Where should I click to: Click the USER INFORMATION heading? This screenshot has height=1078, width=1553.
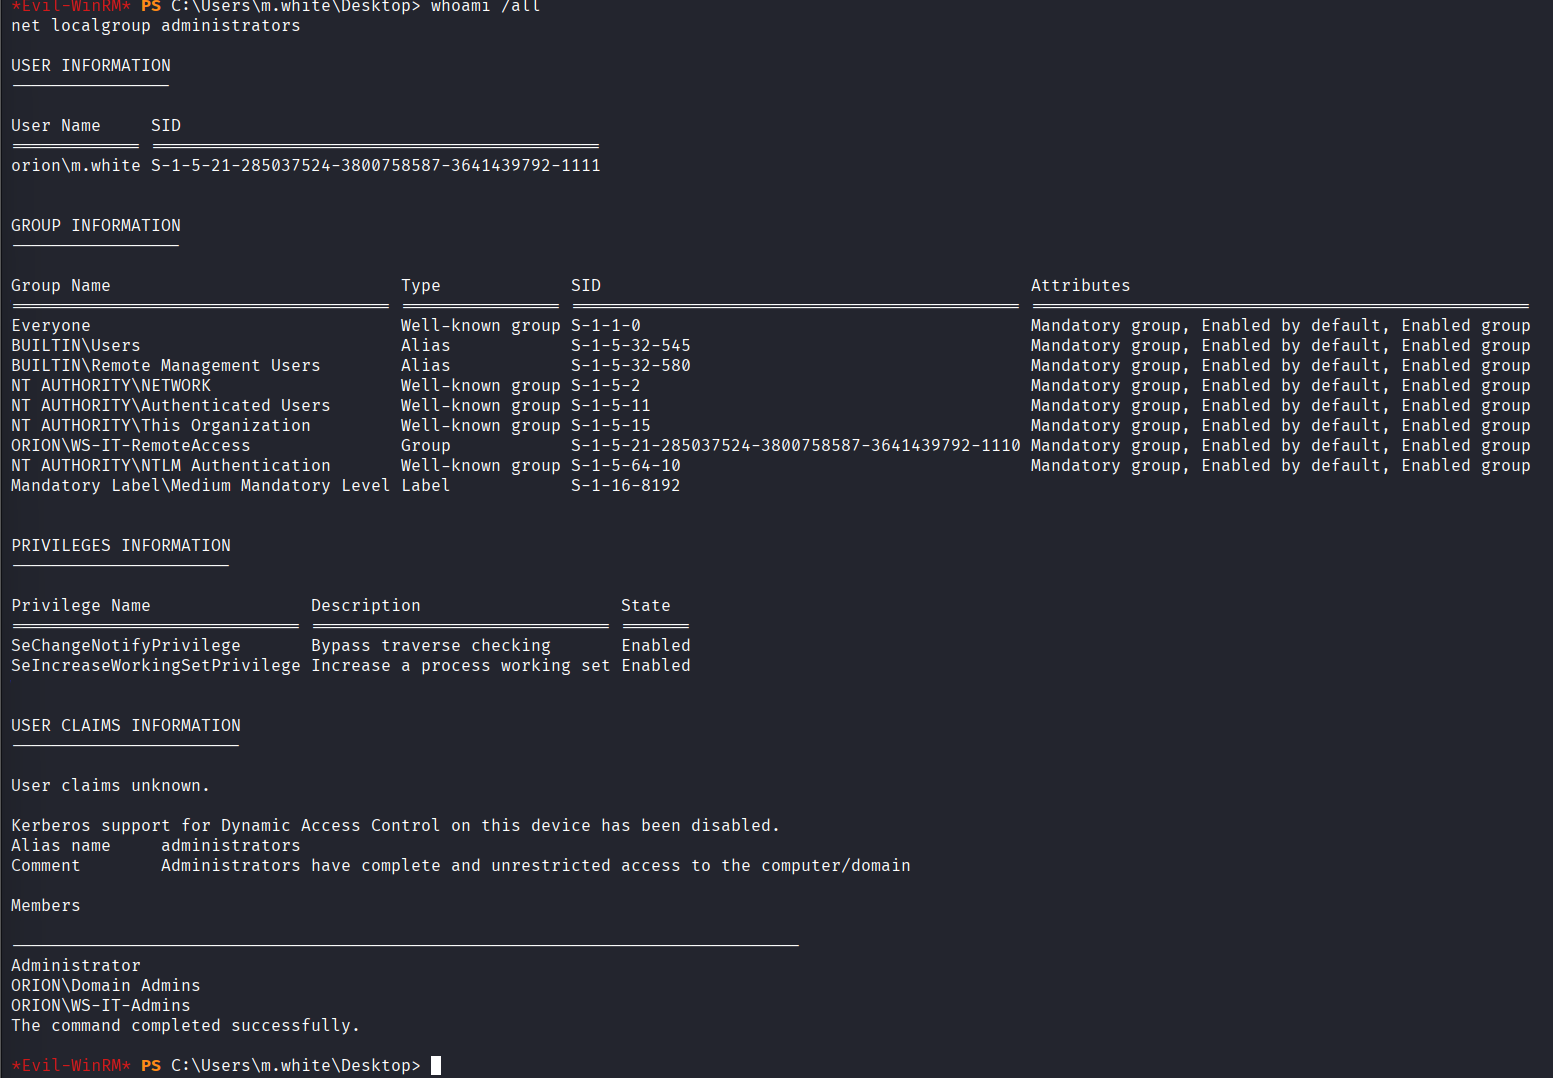[91, 66]
